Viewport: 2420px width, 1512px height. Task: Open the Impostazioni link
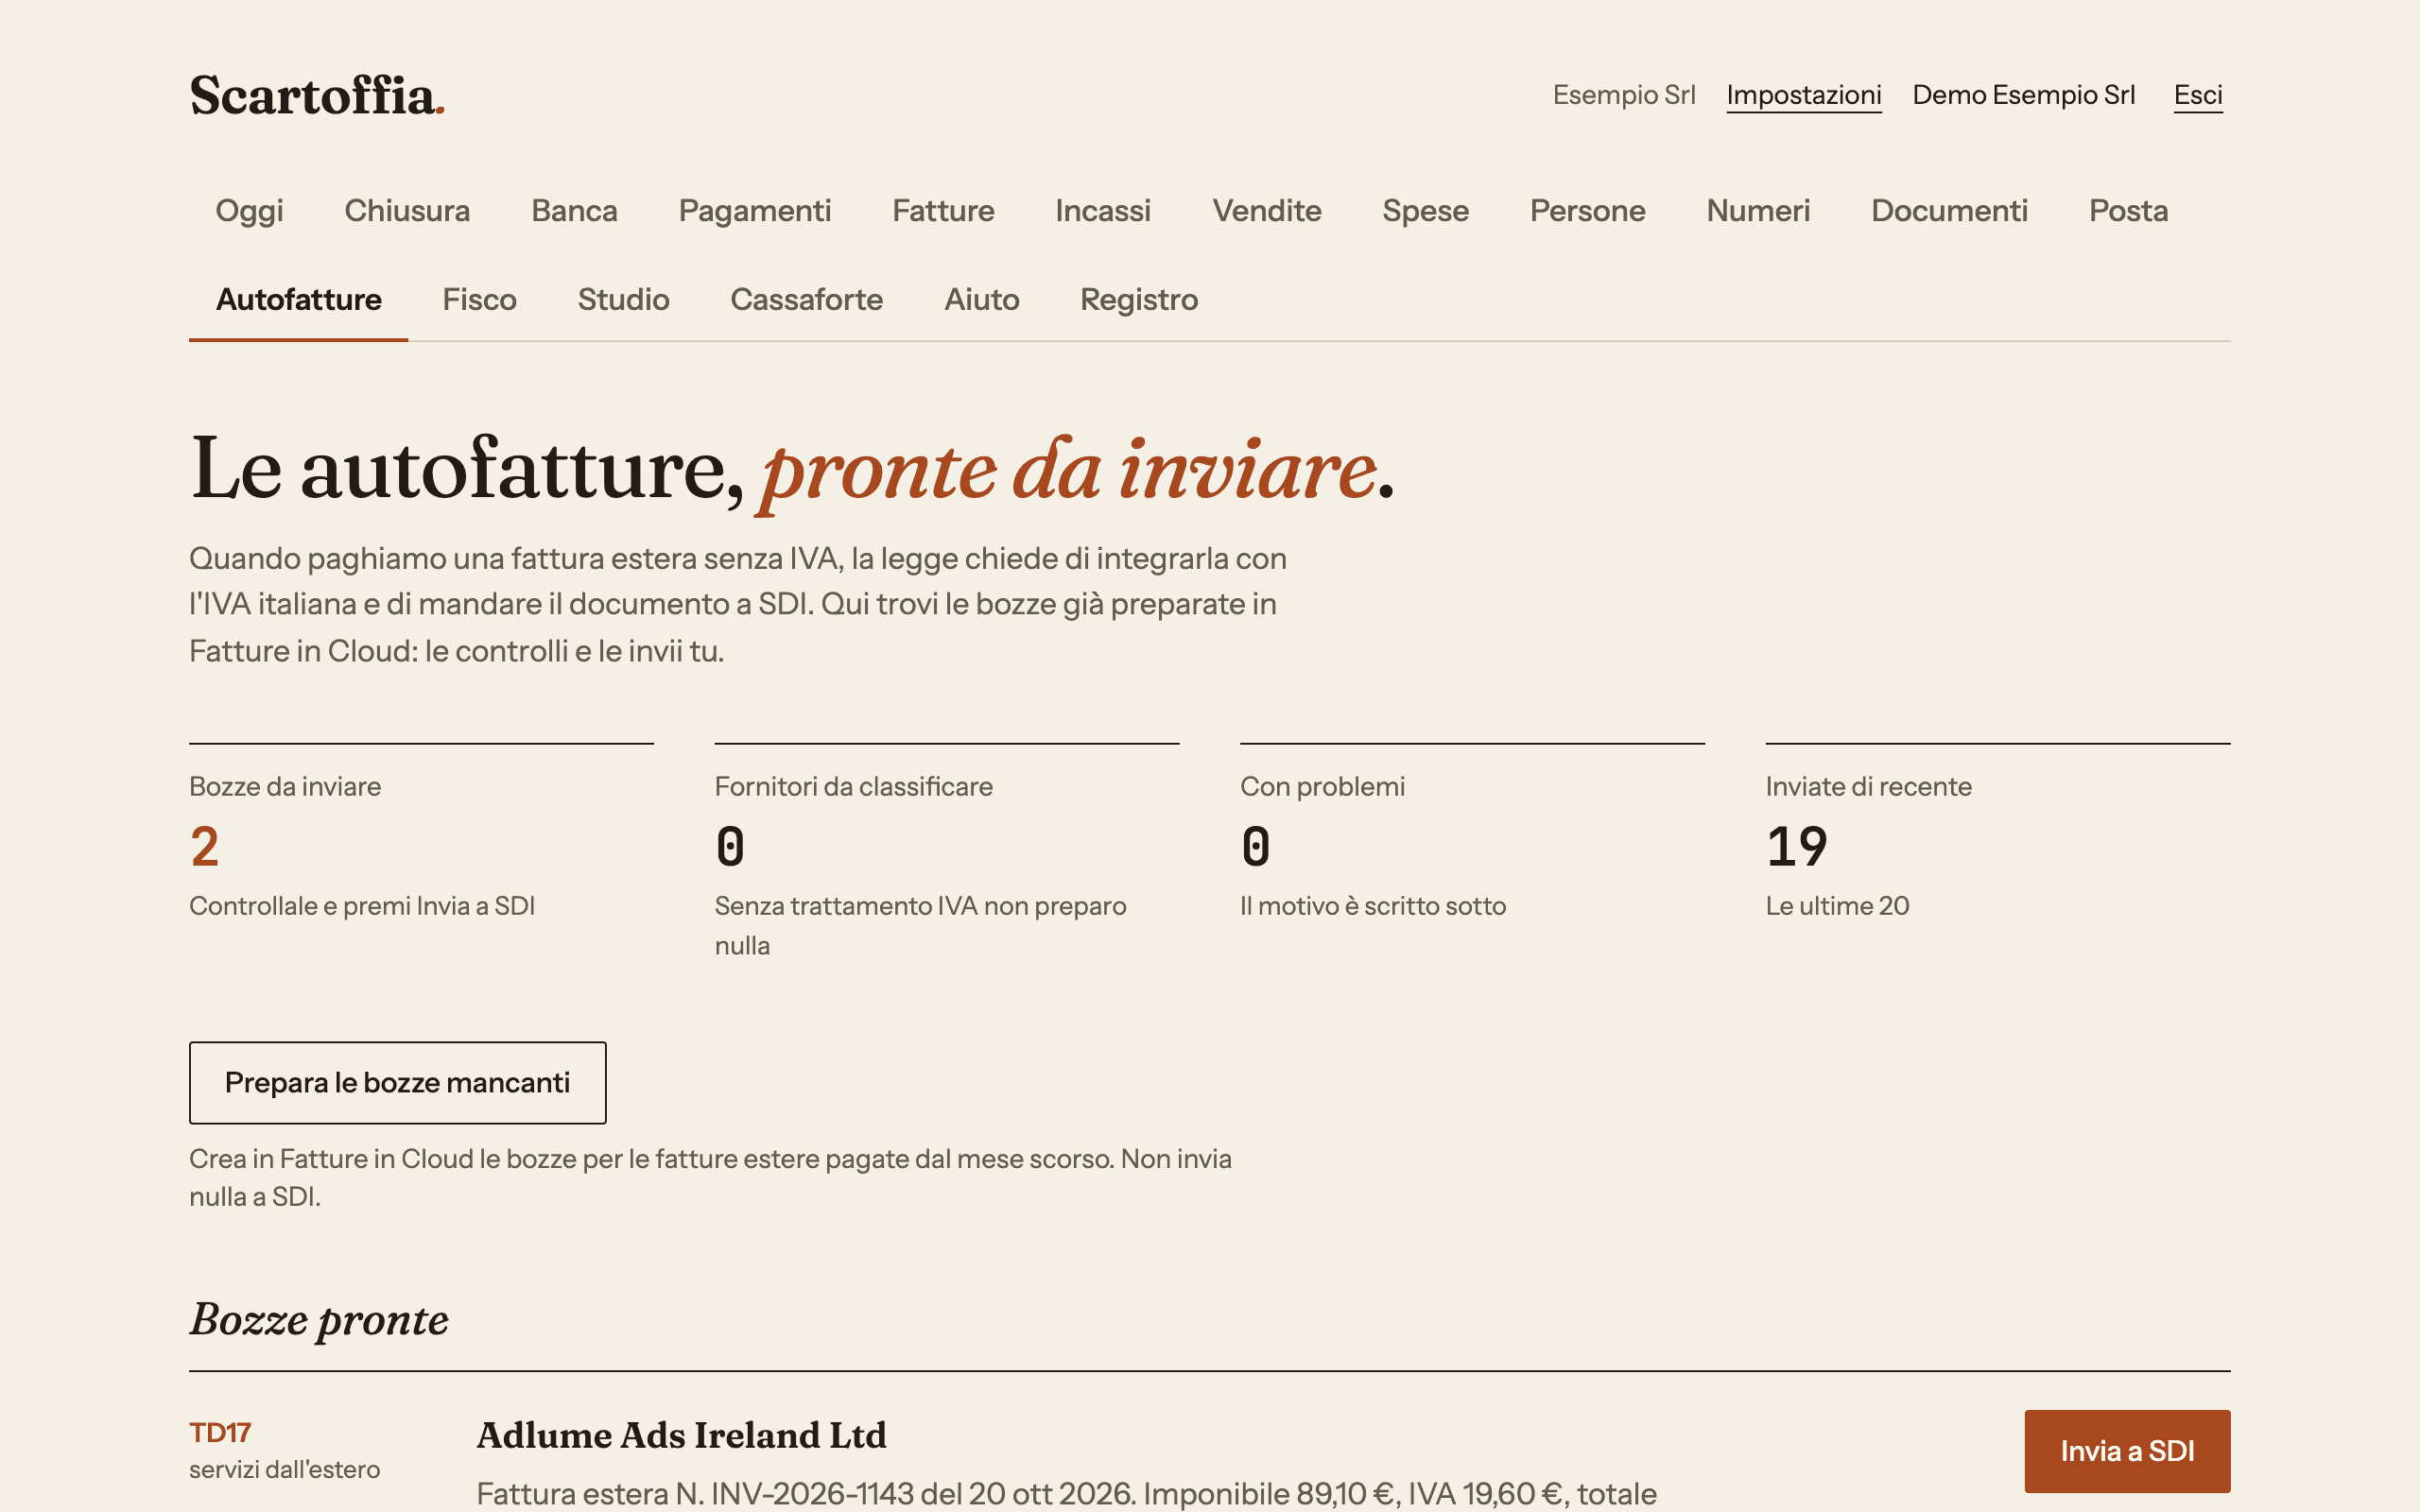point(1803,95)
